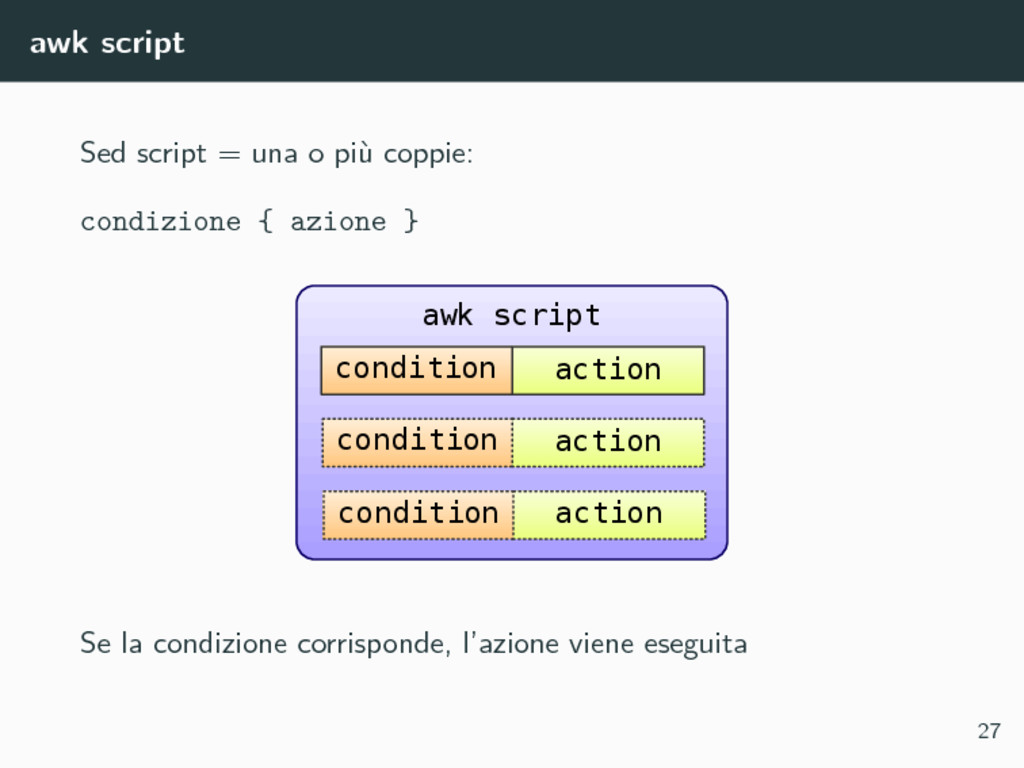Select the first solid-border action box

point(609,370)
